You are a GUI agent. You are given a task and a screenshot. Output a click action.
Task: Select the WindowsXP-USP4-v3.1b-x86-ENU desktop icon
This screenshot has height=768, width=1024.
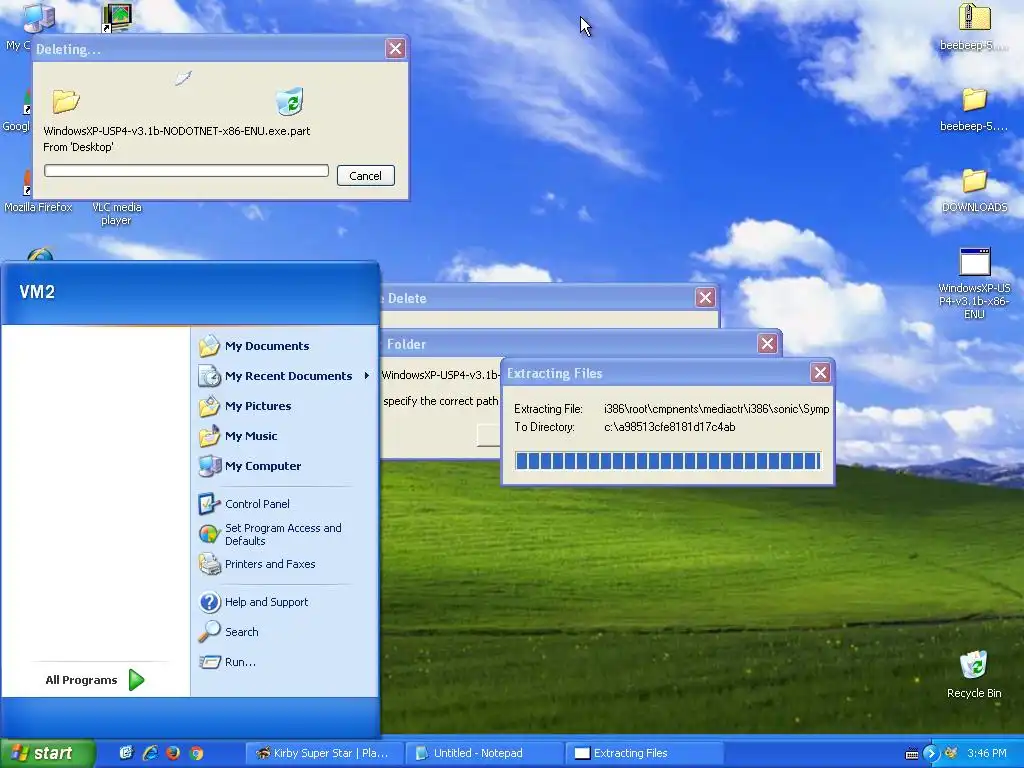click(x=974, y=282)
